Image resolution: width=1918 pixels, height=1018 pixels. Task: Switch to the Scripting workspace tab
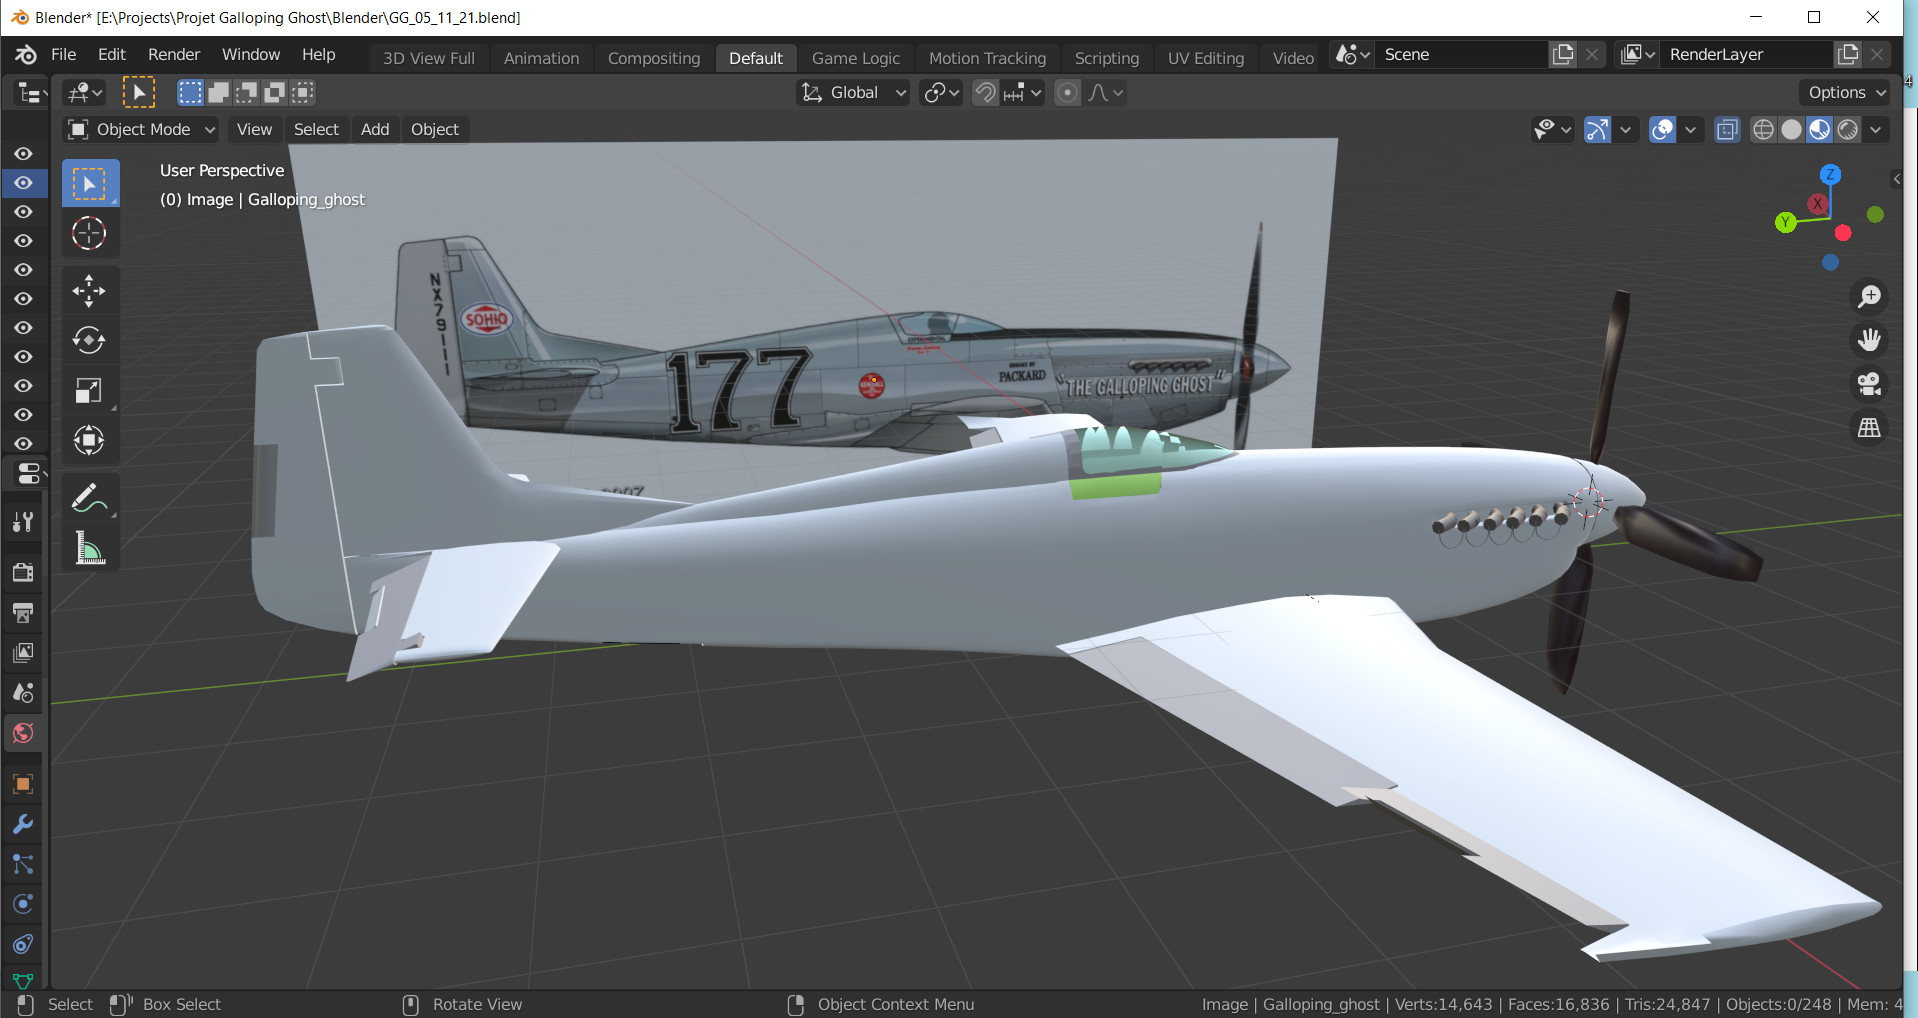click(1107, 58)
